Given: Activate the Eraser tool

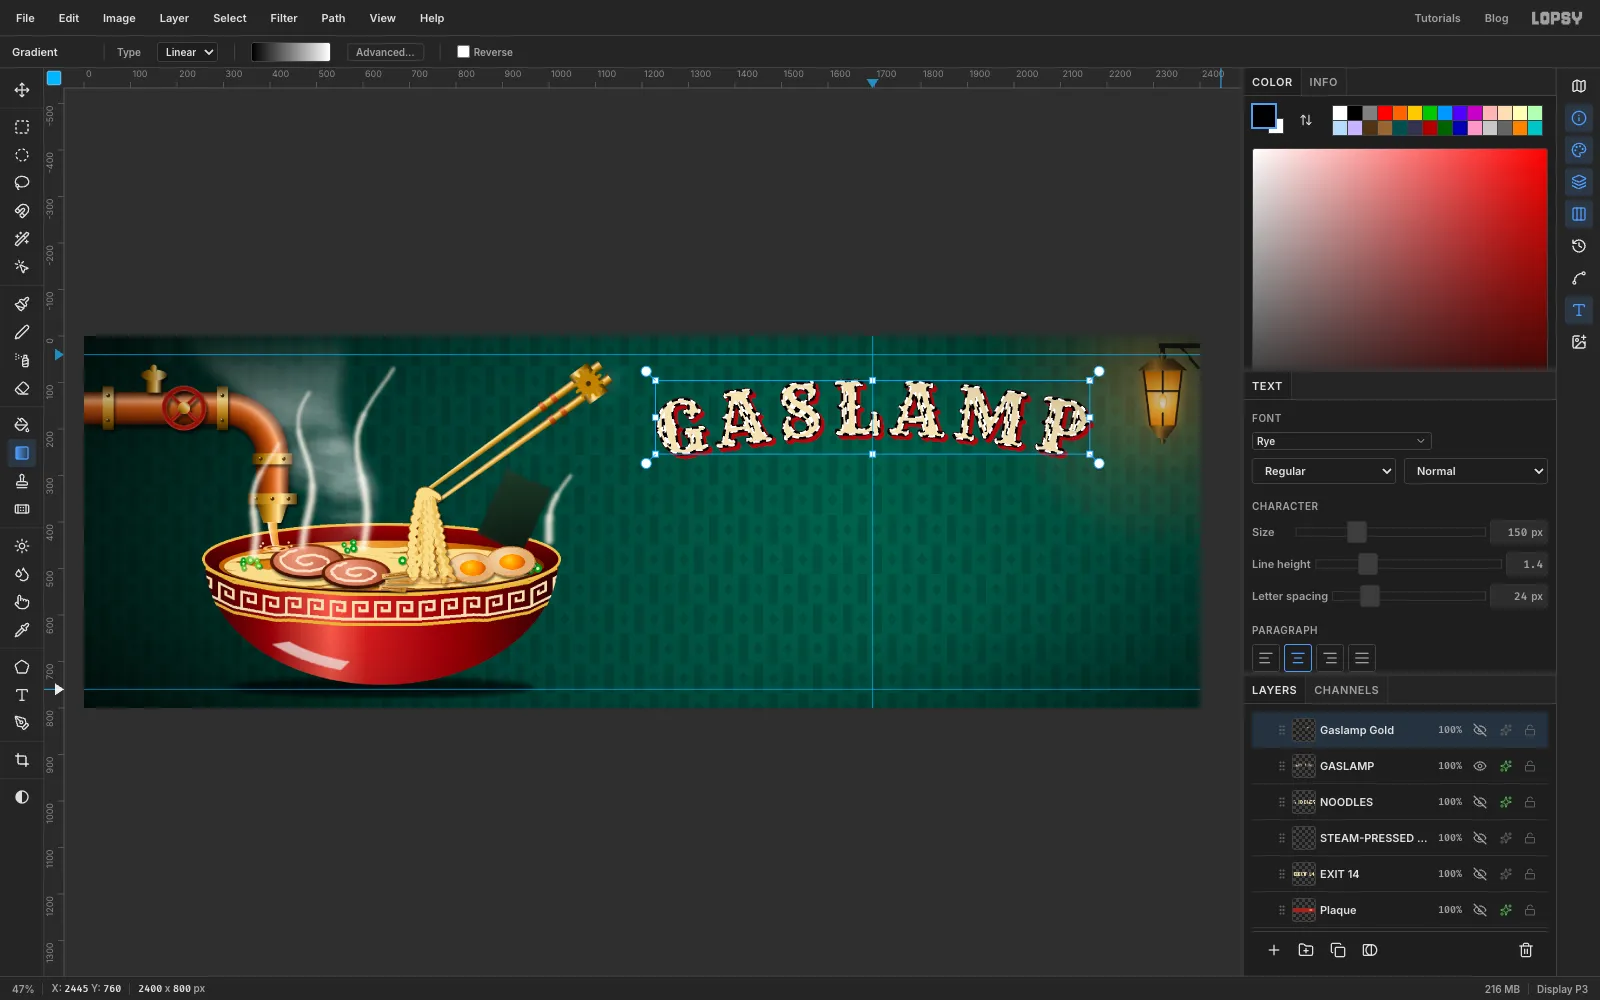Looking at the screenshot, I should coord(22,388).
